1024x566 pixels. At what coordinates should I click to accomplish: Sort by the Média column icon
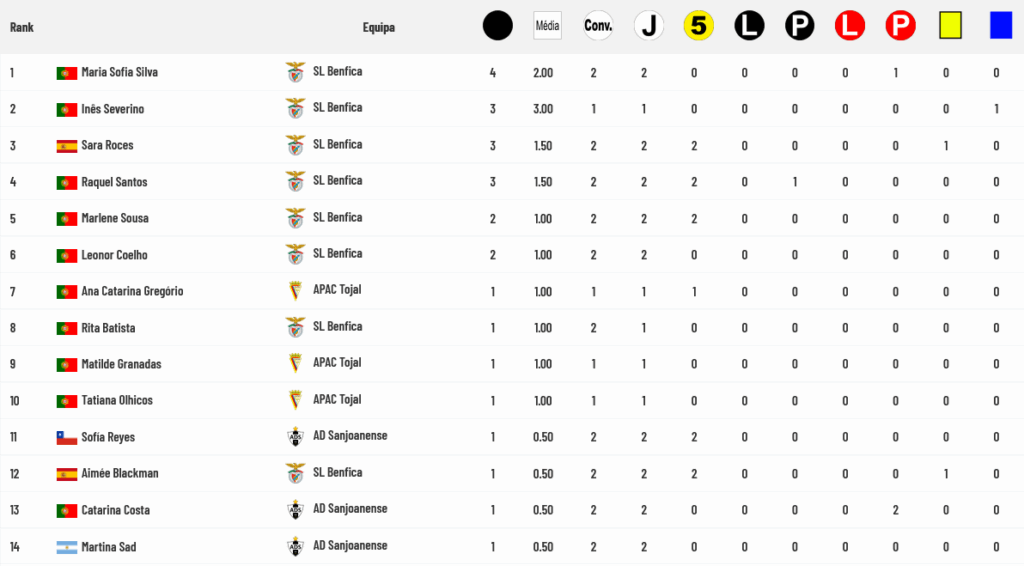547,26
